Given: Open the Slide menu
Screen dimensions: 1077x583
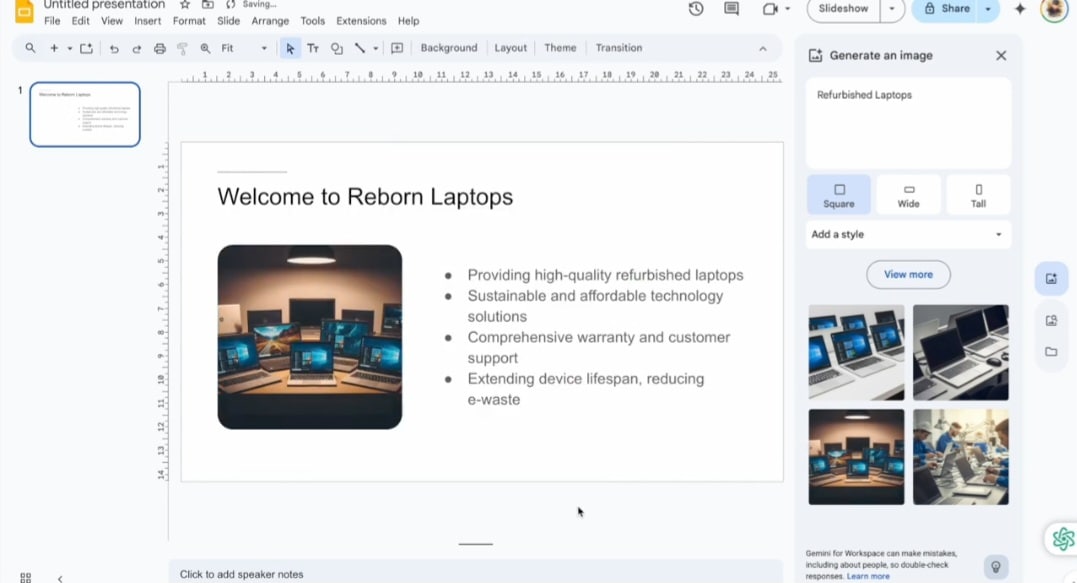Looking at the screenshot, I should [229, 21].
